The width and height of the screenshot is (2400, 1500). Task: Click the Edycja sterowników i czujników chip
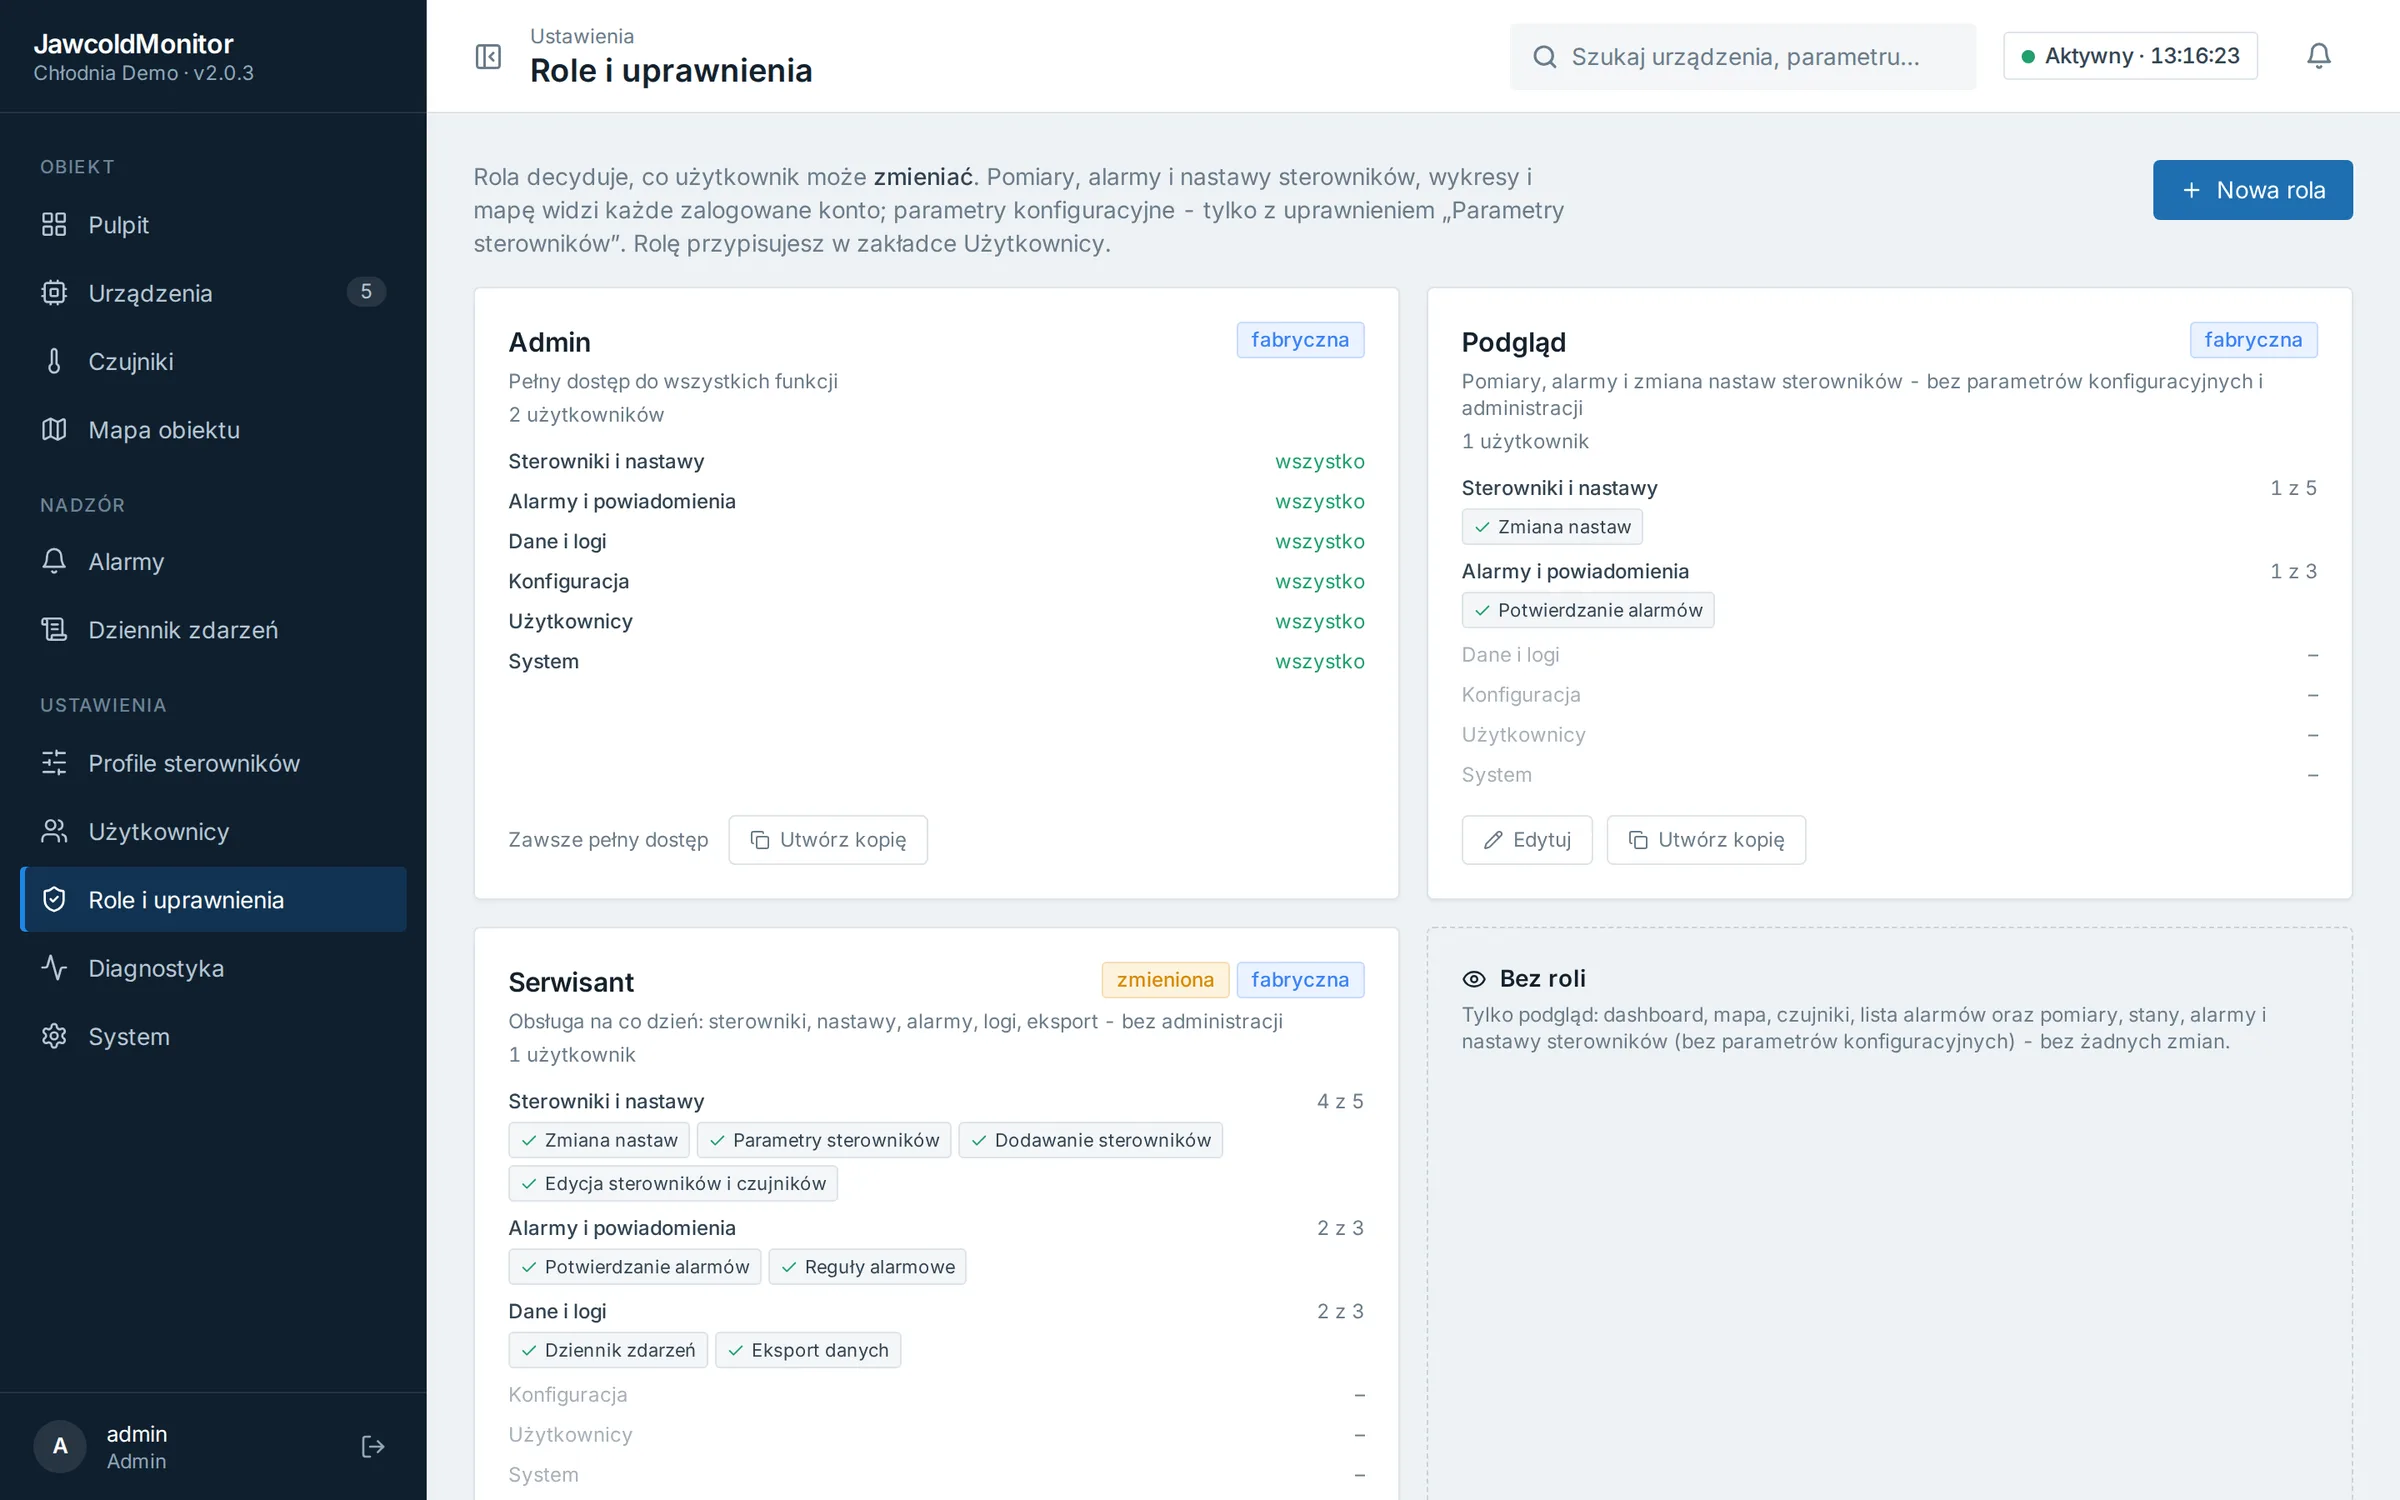673,1184
